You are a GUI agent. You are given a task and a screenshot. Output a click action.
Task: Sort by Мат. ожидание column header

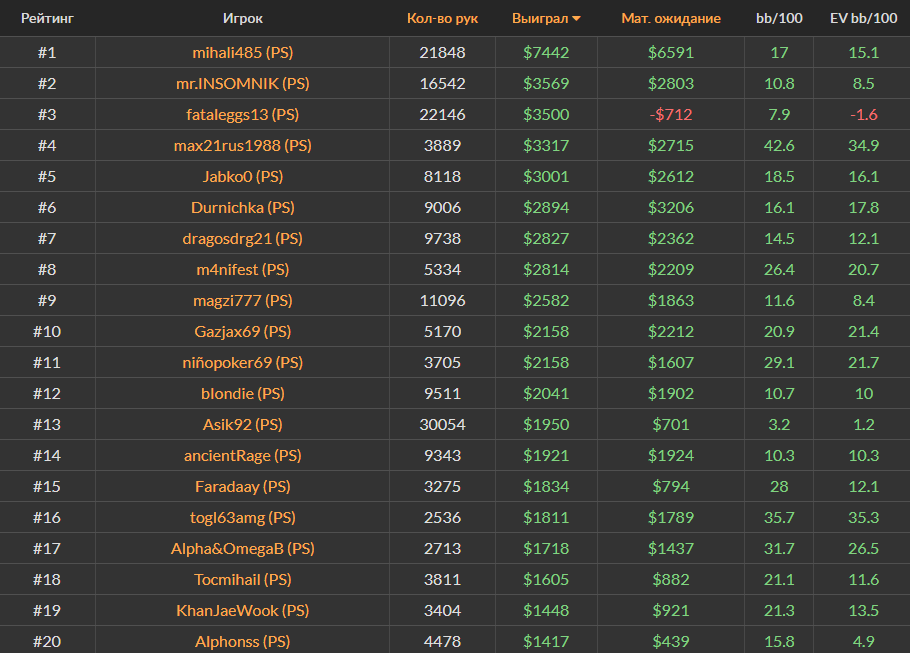tap(670, 18)
